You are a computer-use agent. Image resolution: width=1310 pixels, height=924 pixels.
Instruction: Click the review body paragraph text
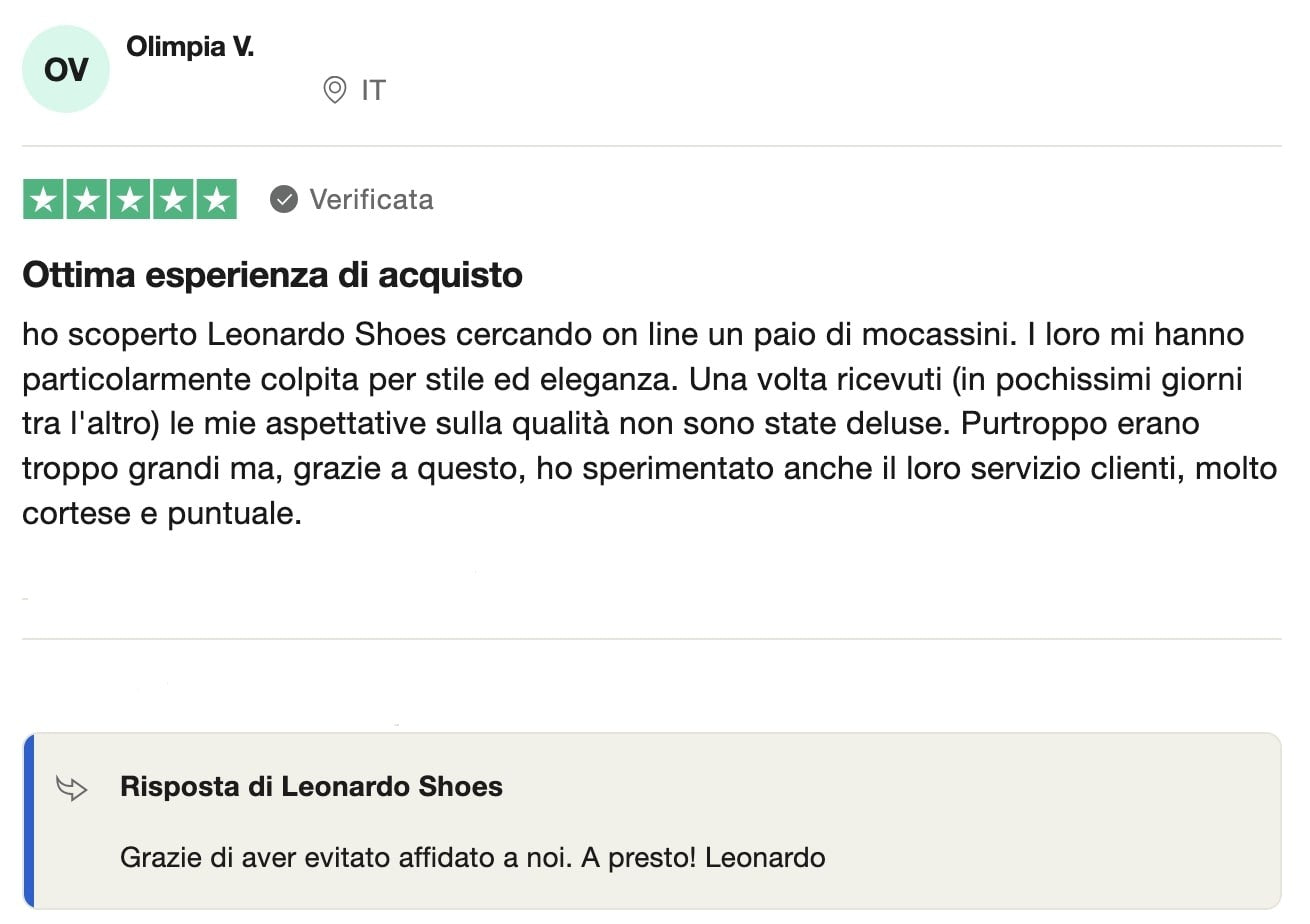click(650, 423)
